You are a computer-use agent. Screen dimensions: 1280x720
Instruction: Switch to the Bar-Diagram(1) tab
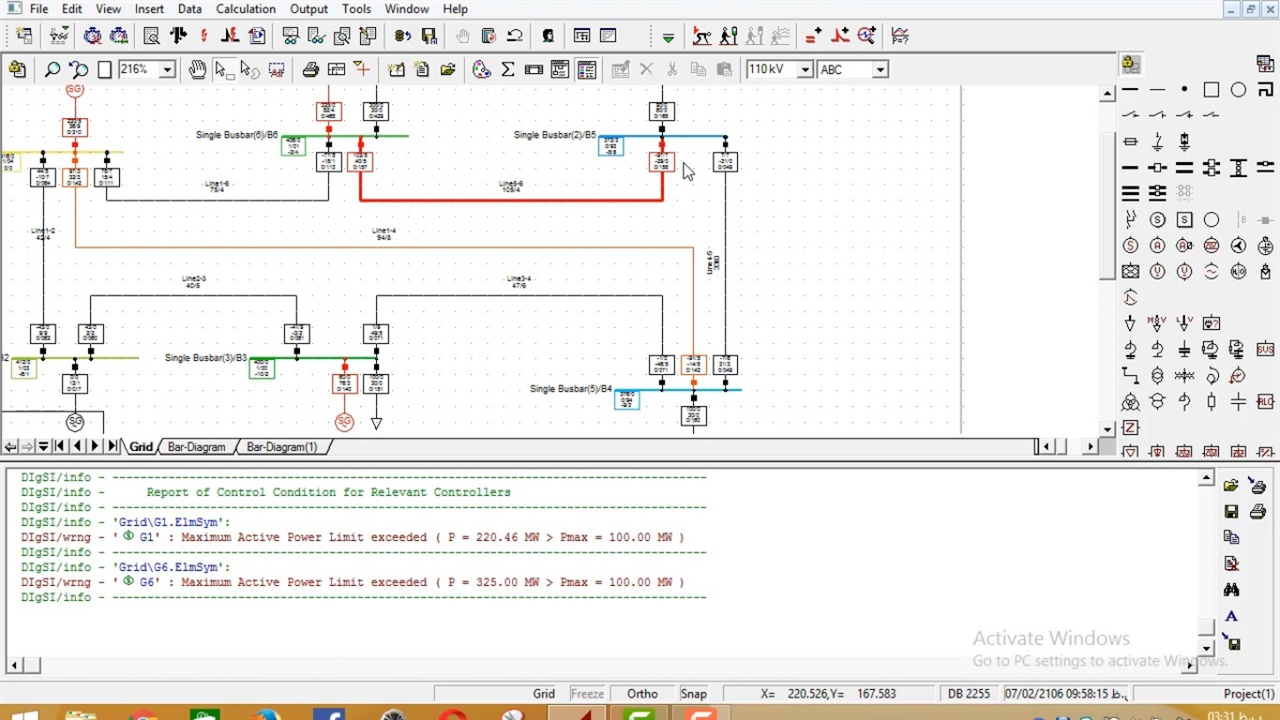pos(281,447)
